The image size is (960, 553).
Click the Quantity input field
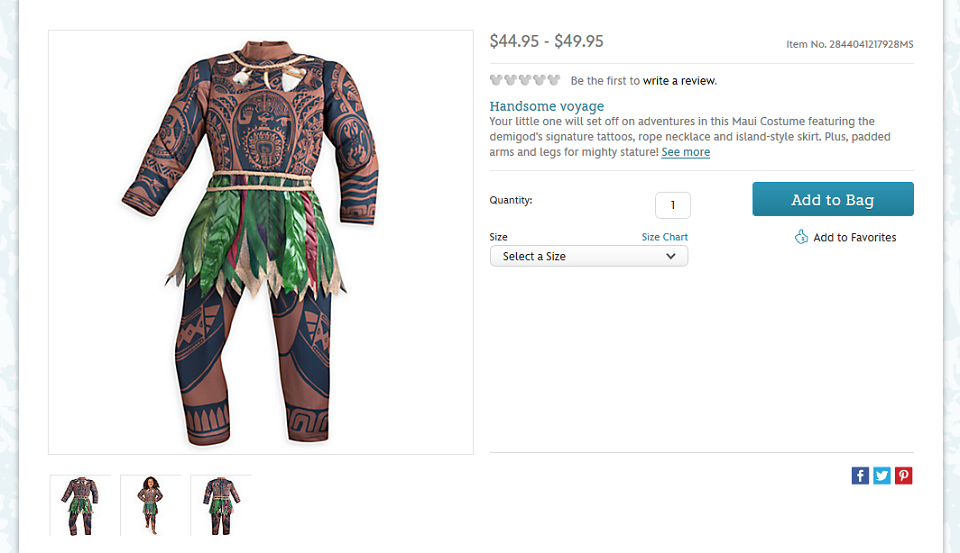click(672, 205)
